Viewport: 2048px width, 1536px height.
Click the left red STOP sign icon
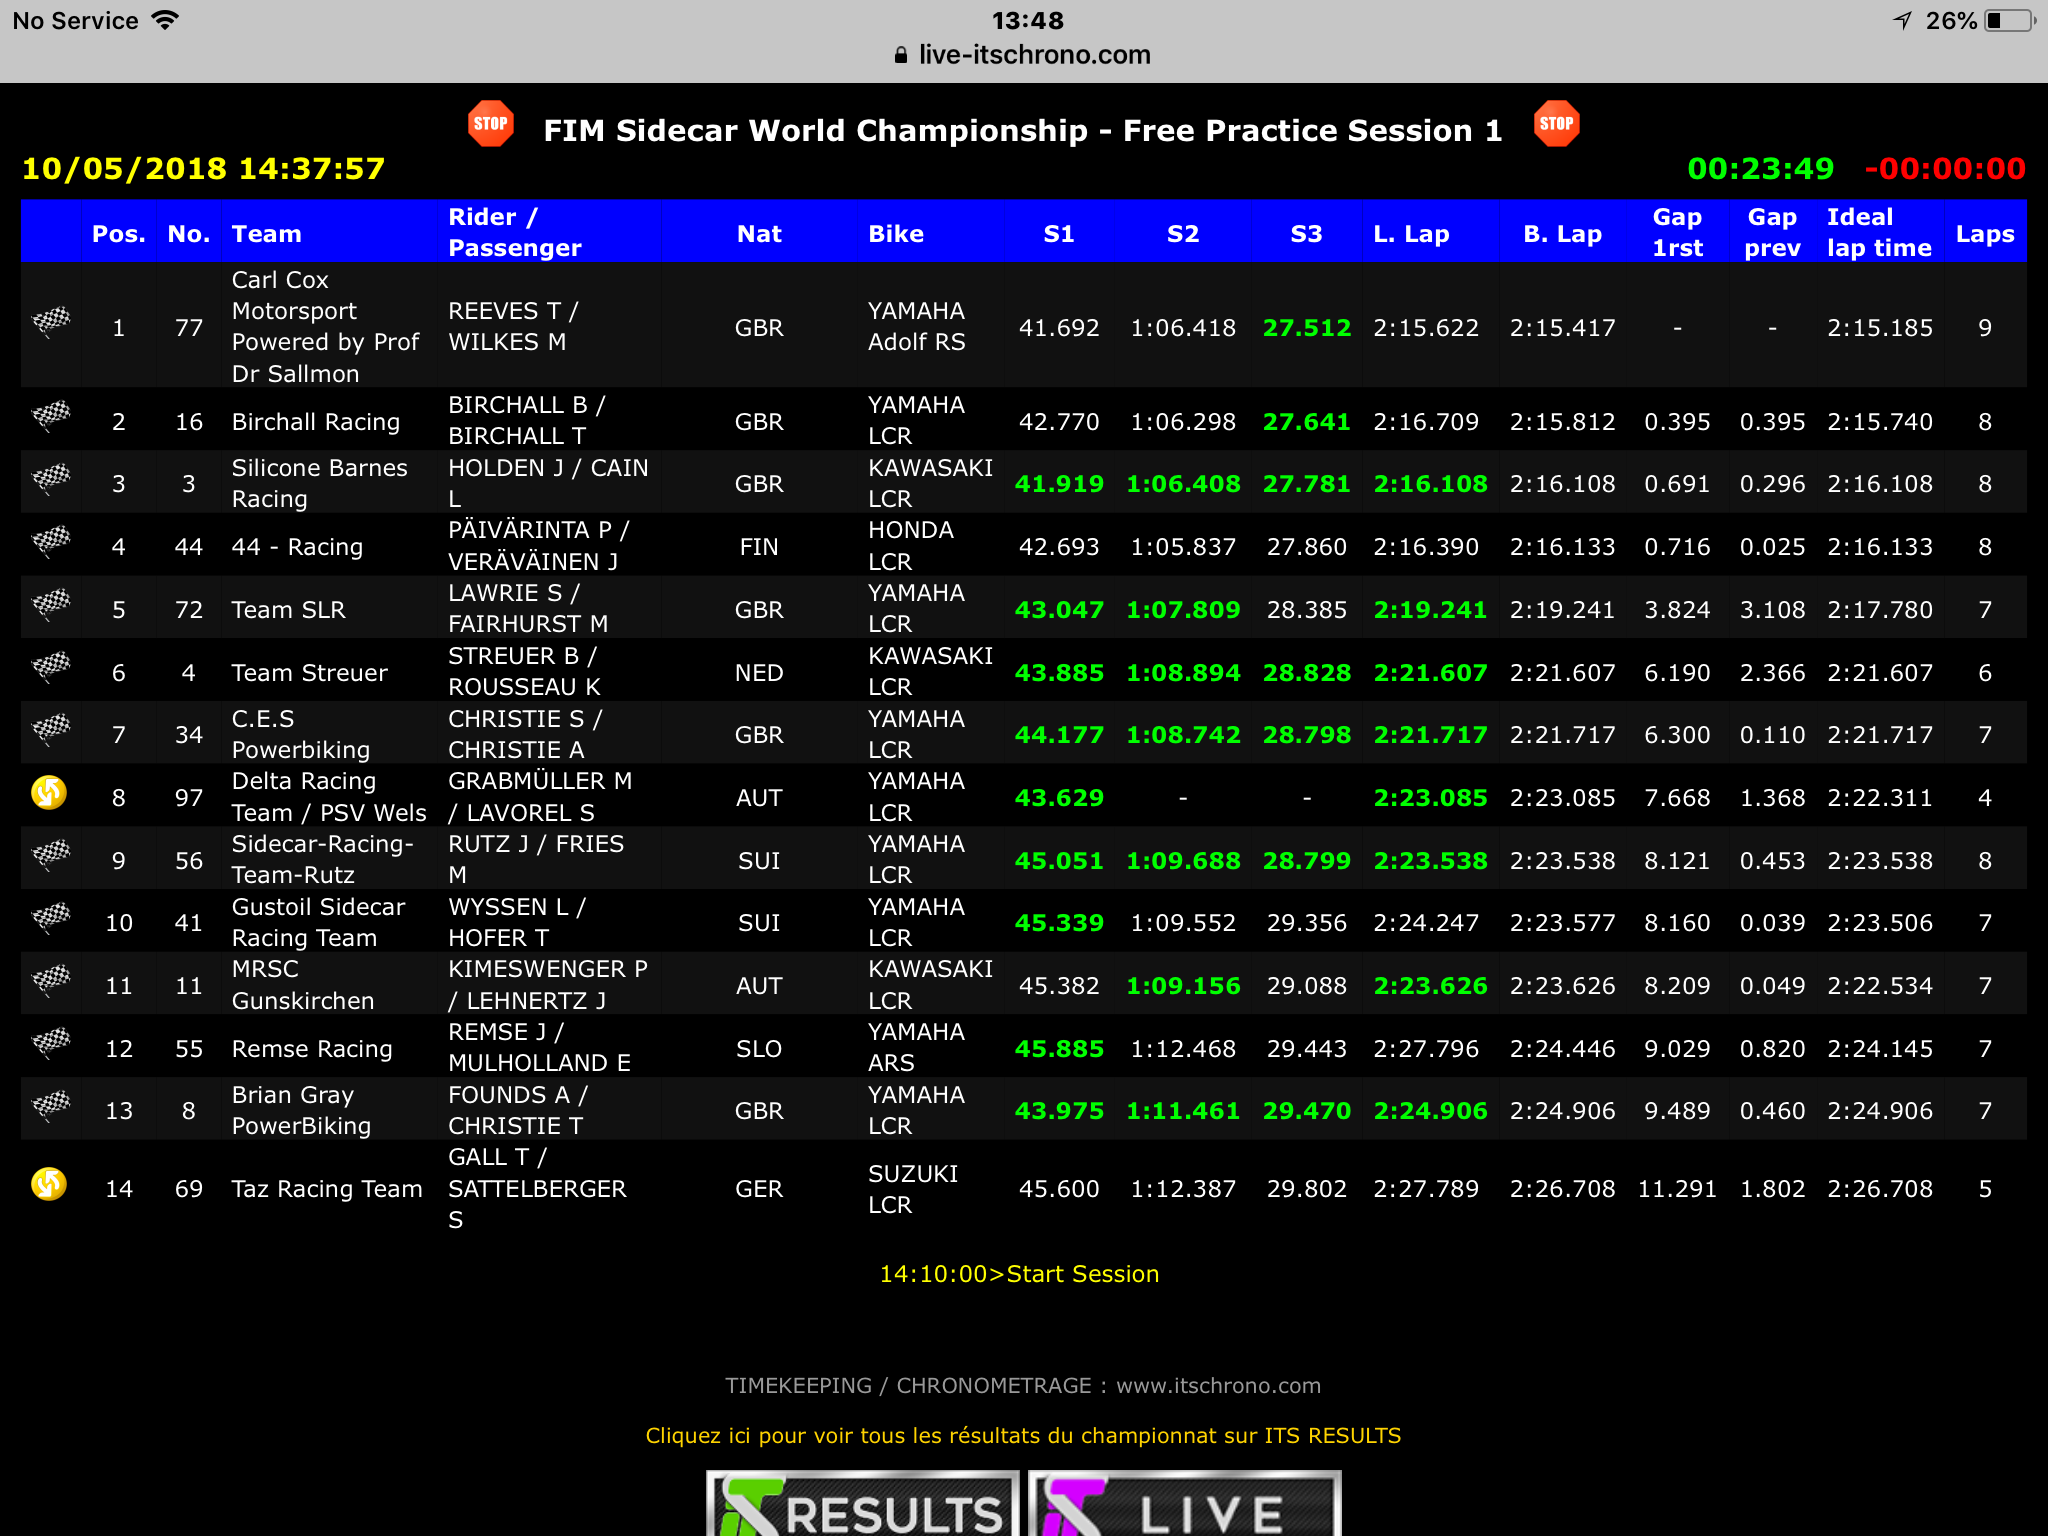490,124
